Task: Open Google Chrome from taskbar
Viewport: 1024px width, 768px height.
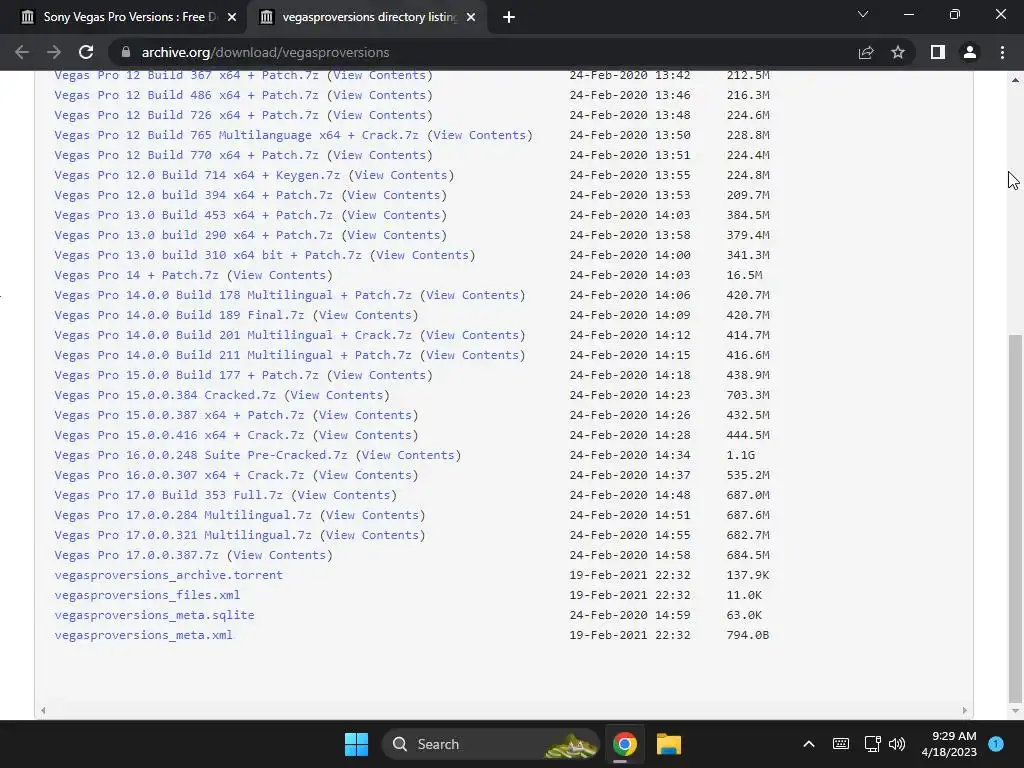Action: (x=624, y=744)
